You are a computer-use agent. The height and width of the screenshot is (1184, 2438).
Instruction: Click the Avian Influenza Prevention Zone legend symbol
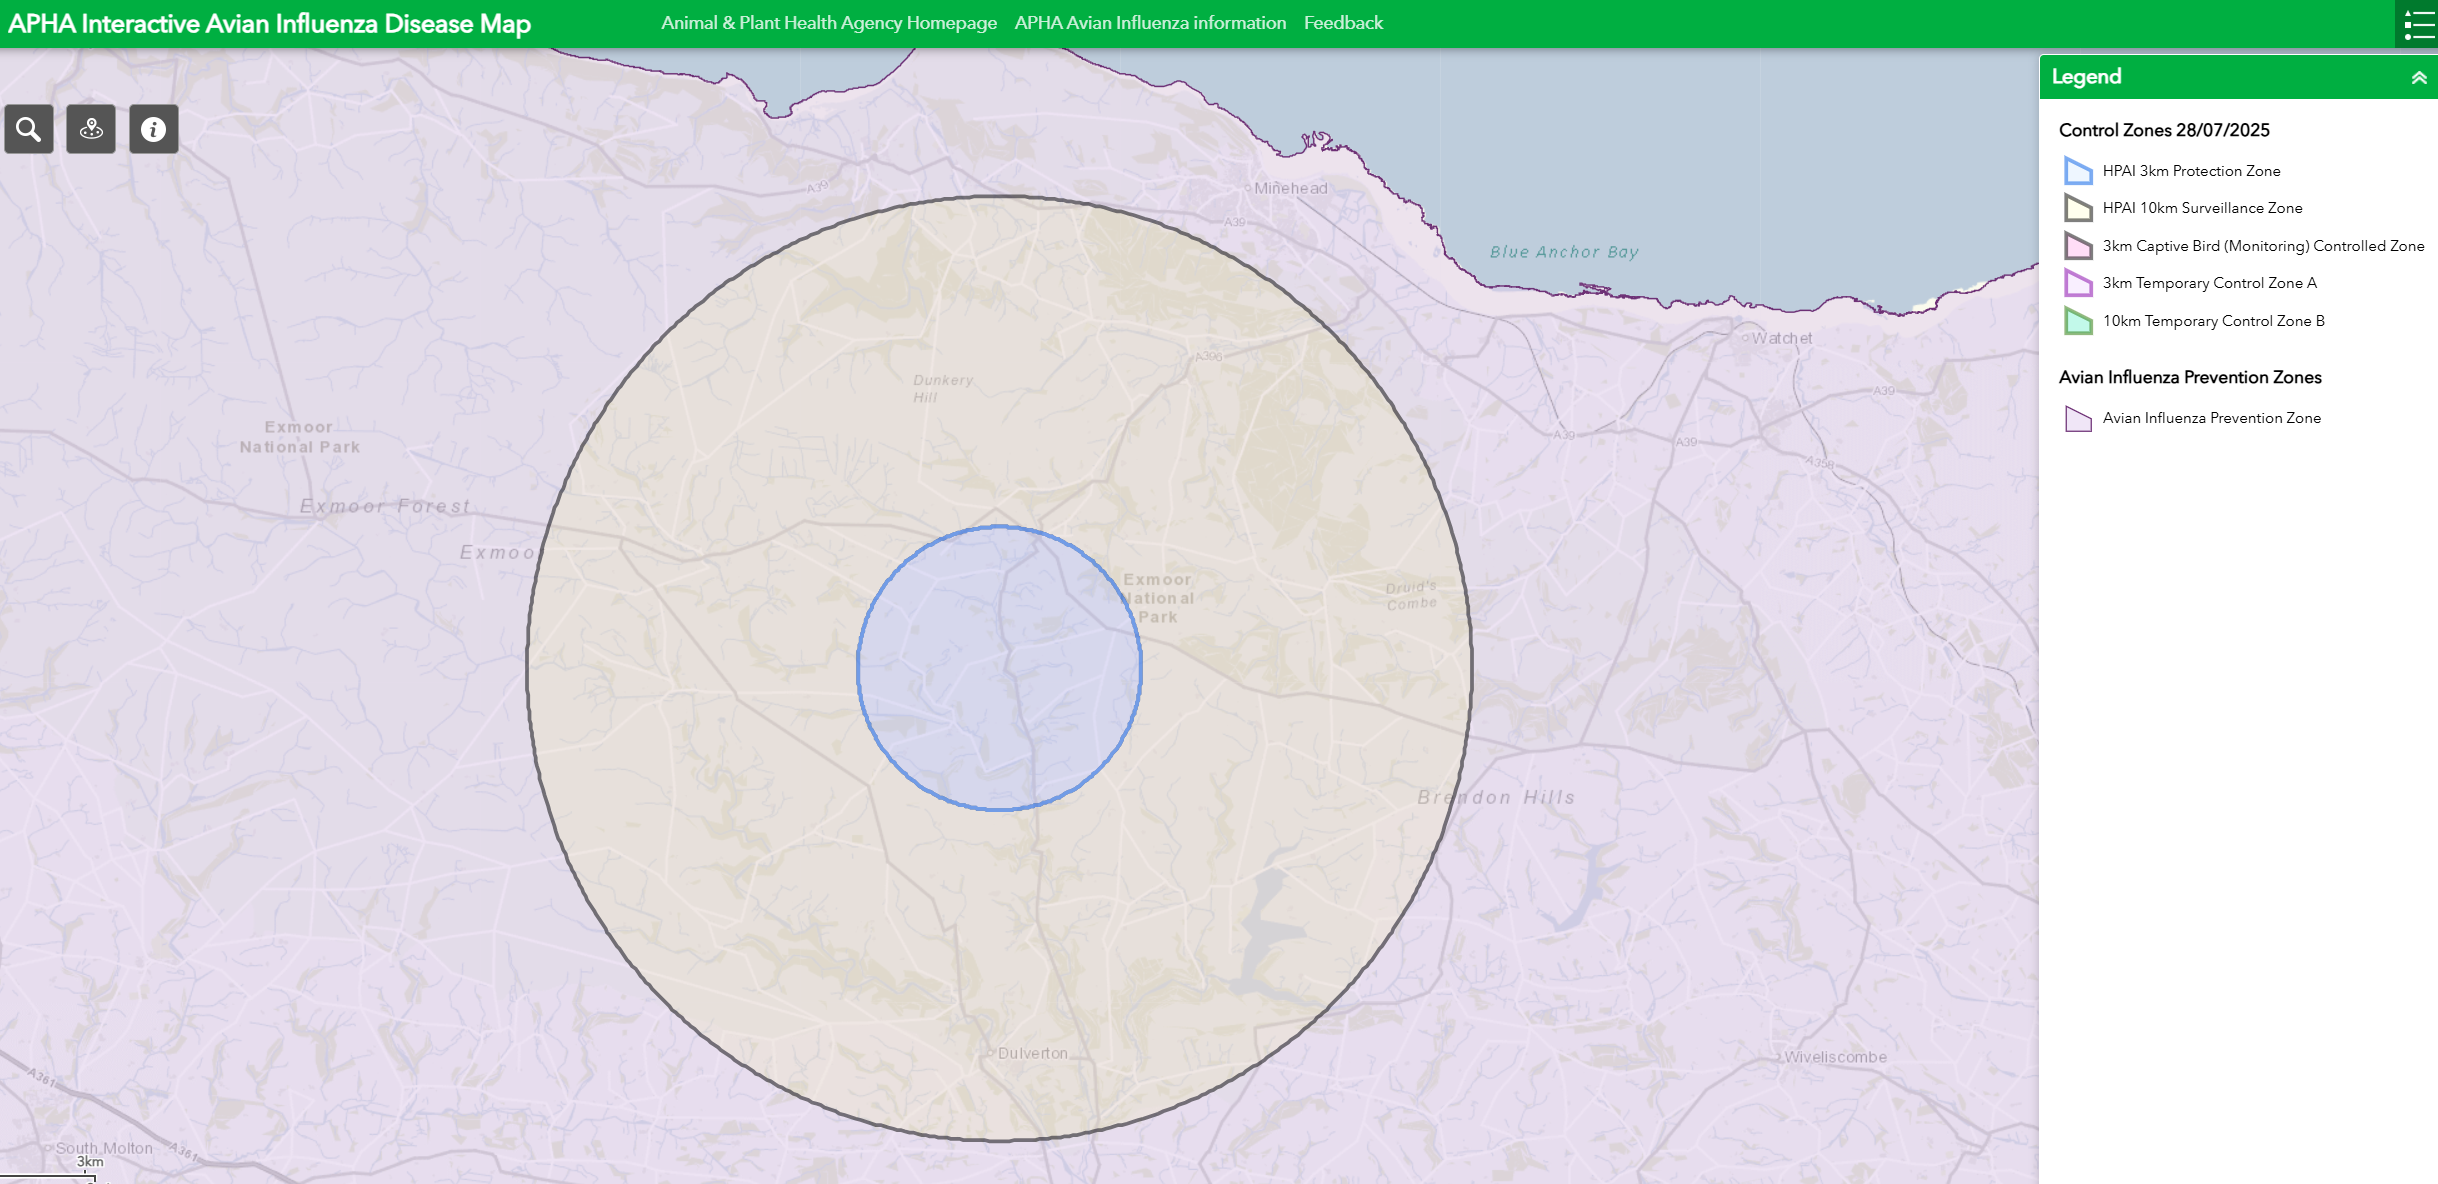coord(2077,417)
